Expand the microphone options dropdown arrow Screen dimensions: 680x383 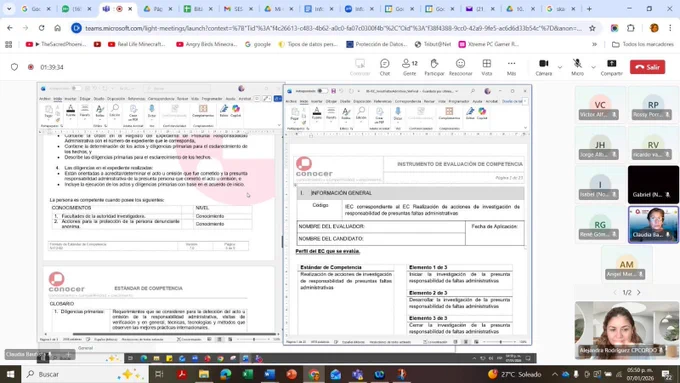pos(593,67)
